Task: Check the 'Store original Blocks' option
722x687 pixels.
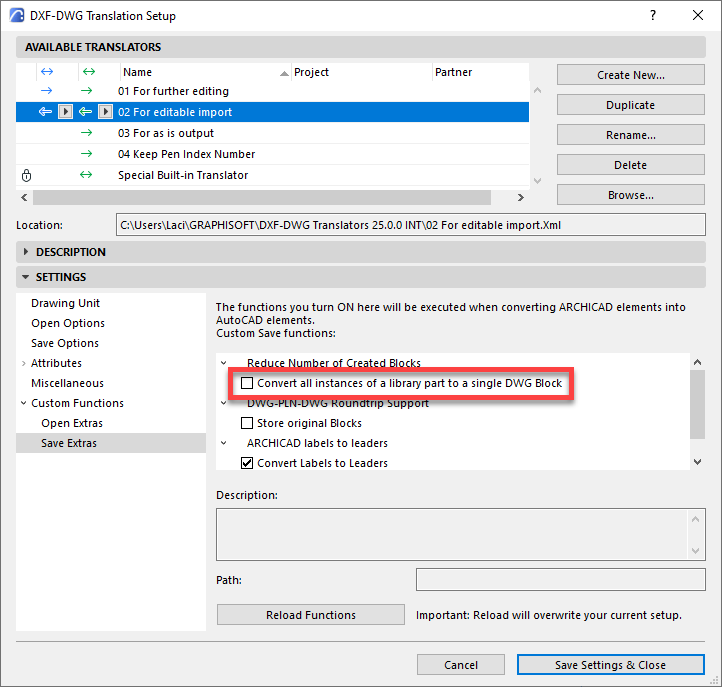Action: 247,423
